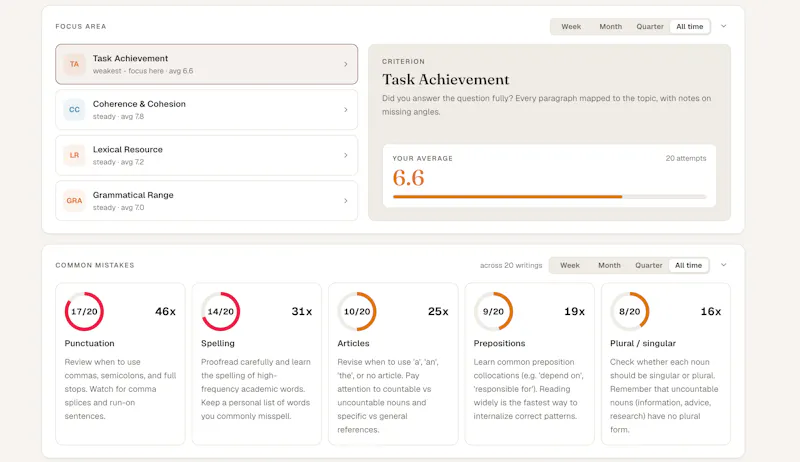This screenshot has height=462, width=800.
Task: Open the Plural / singular card title
Action: tap(643, 343)
